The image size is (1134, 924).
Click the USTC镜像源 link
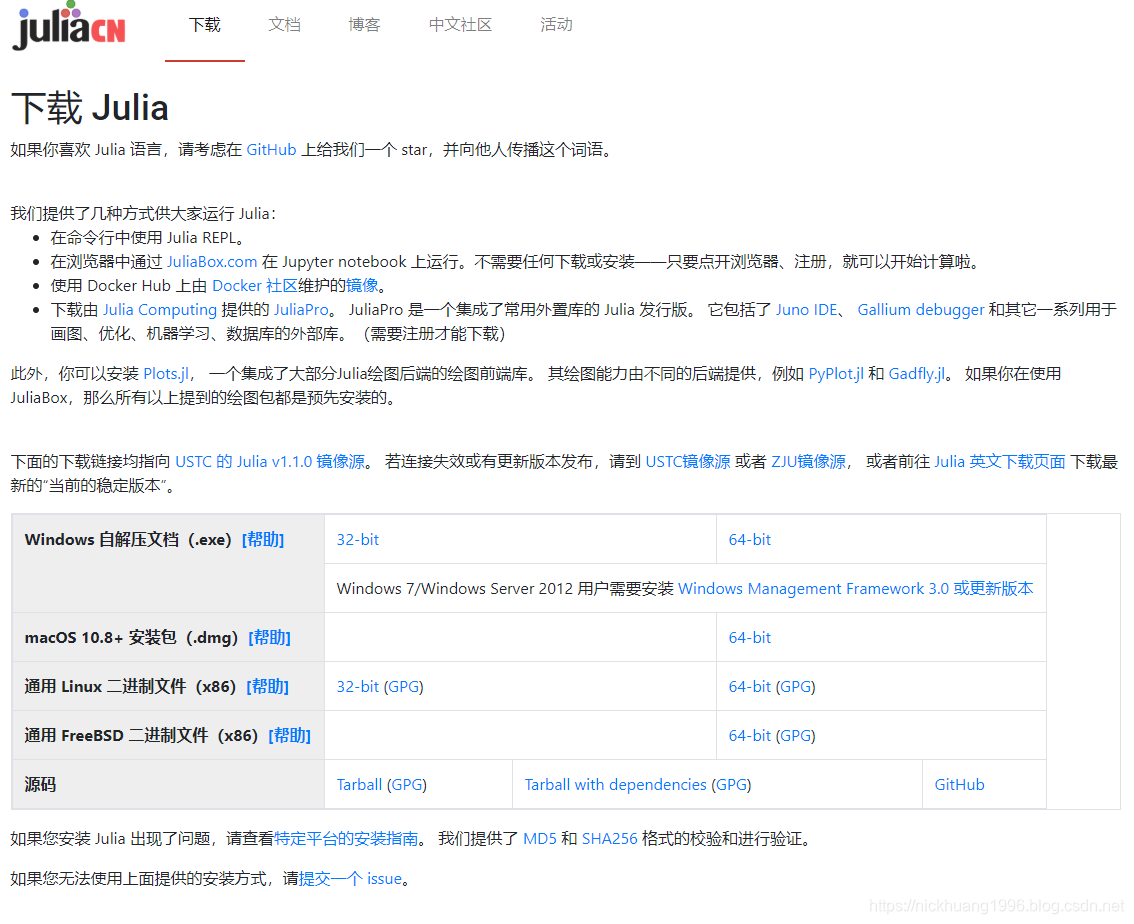coord(688,461)
